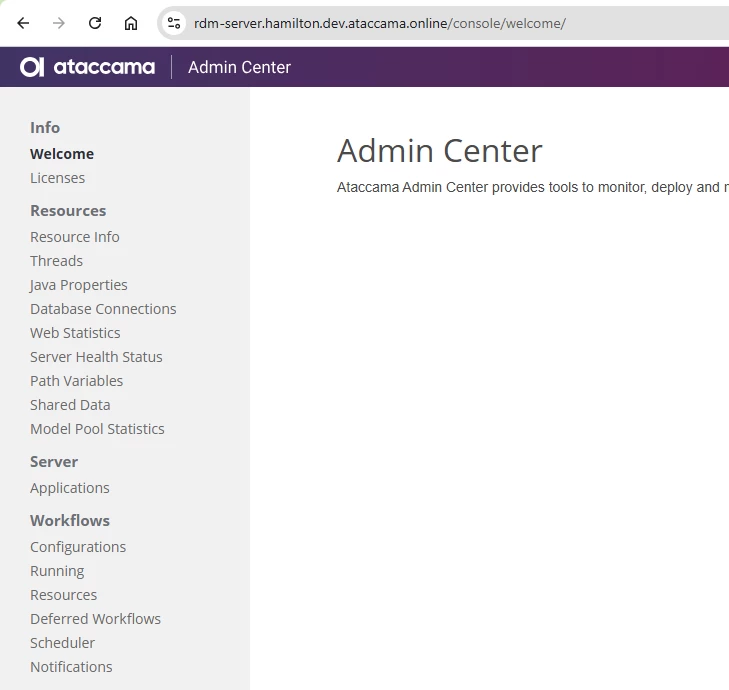
Task: Open workflow Notifications
Action: click(x=71, y=667)
